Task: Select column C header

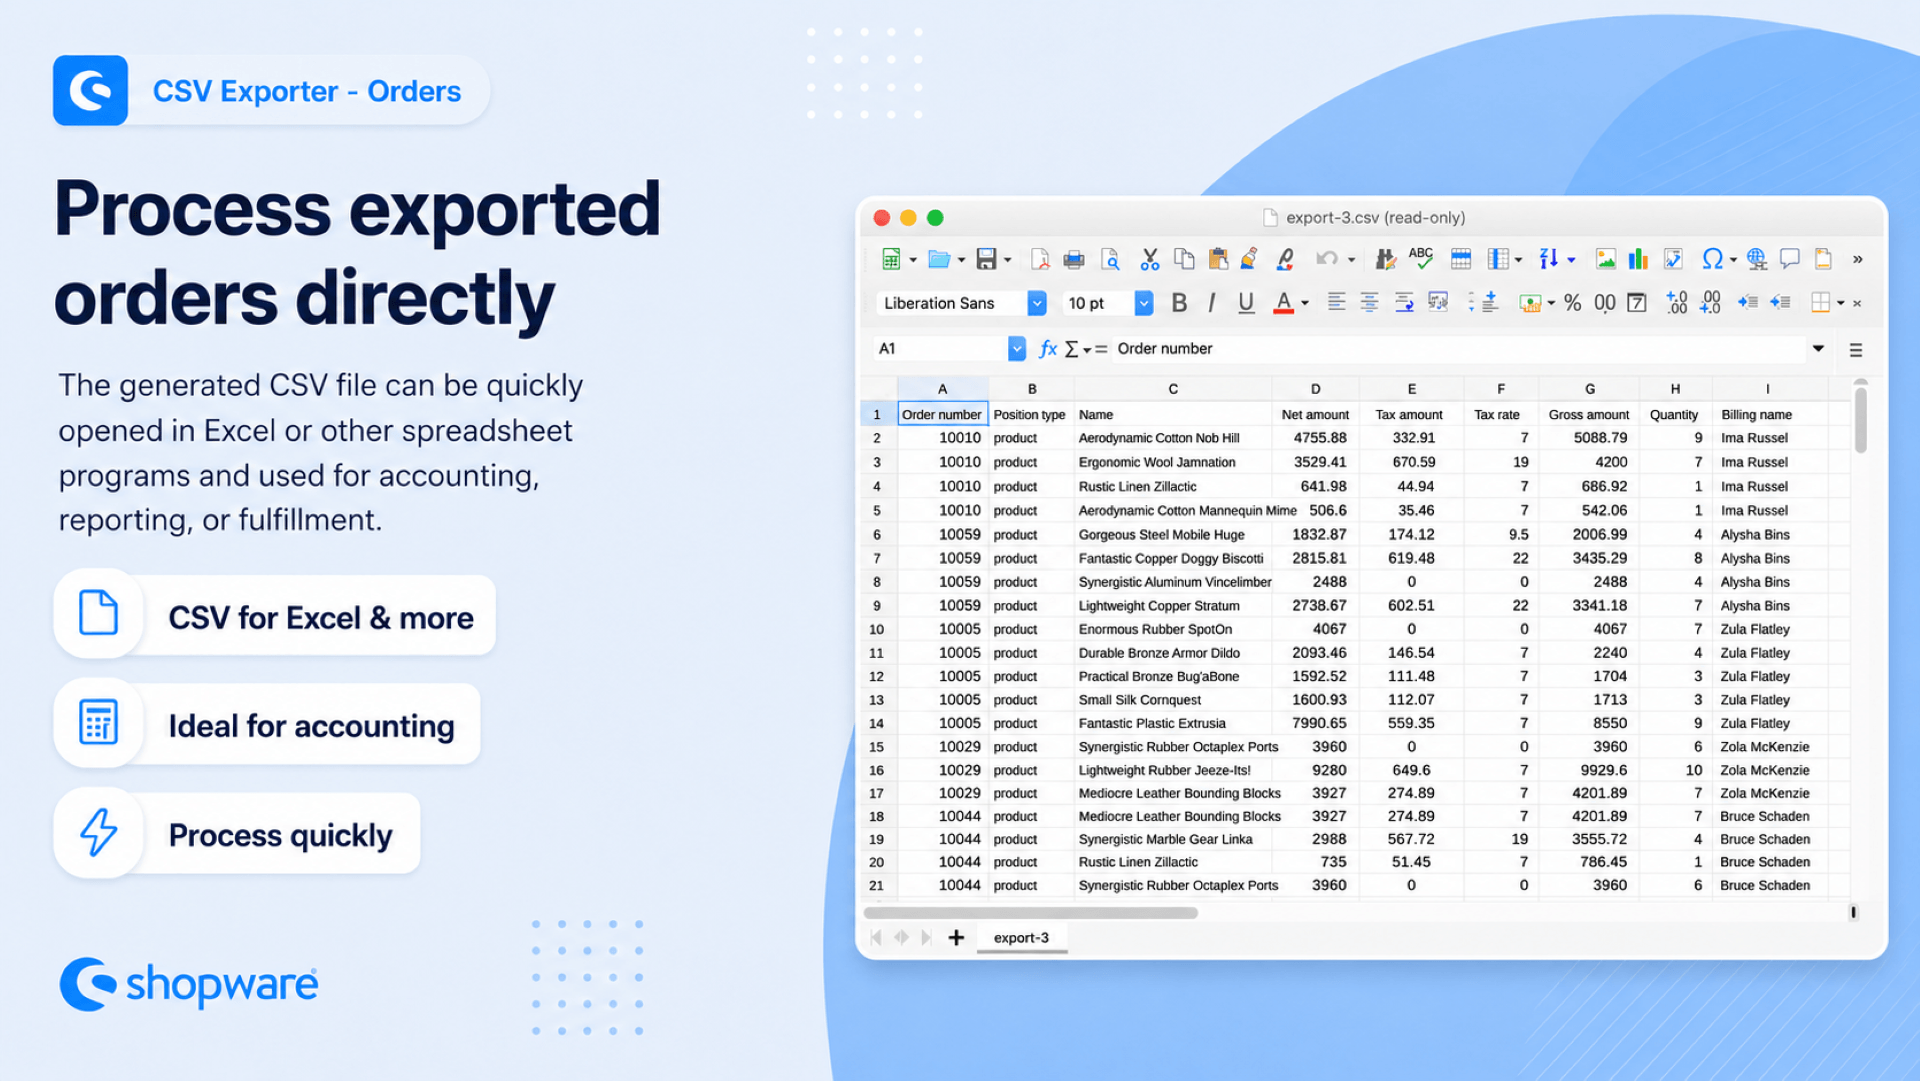Action: tap(1172, 389)
